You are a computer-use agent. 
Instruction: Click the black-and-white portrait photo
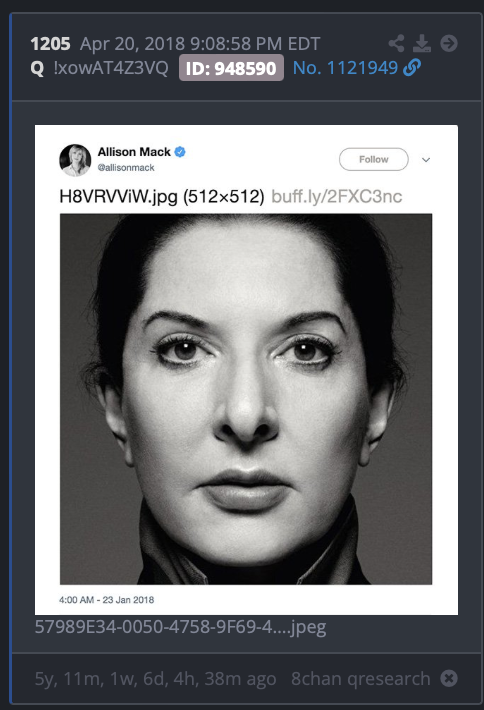[x=246, y=399]
